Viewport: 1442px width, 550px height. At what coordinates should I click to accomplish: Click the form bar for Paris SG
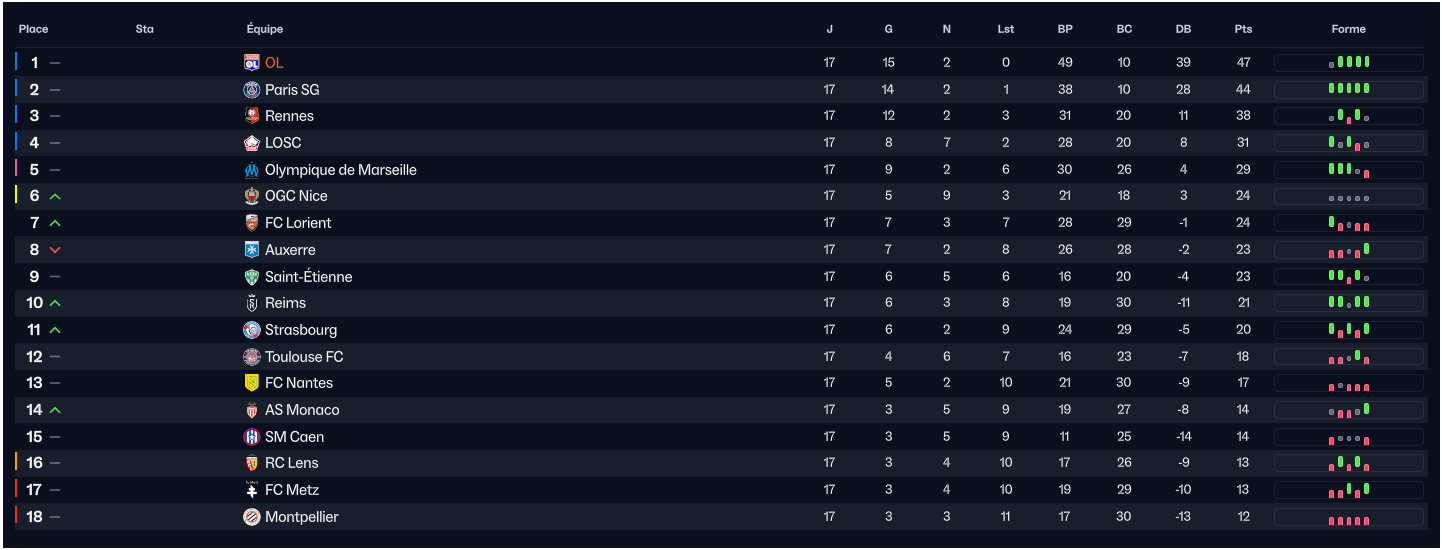click(1348, 90)
